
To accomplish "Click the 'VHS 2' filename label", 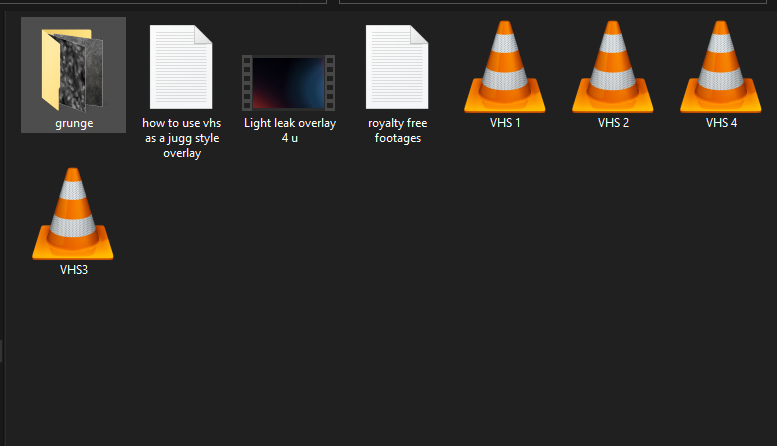I will pyautogui.click(x=613, y=123).
